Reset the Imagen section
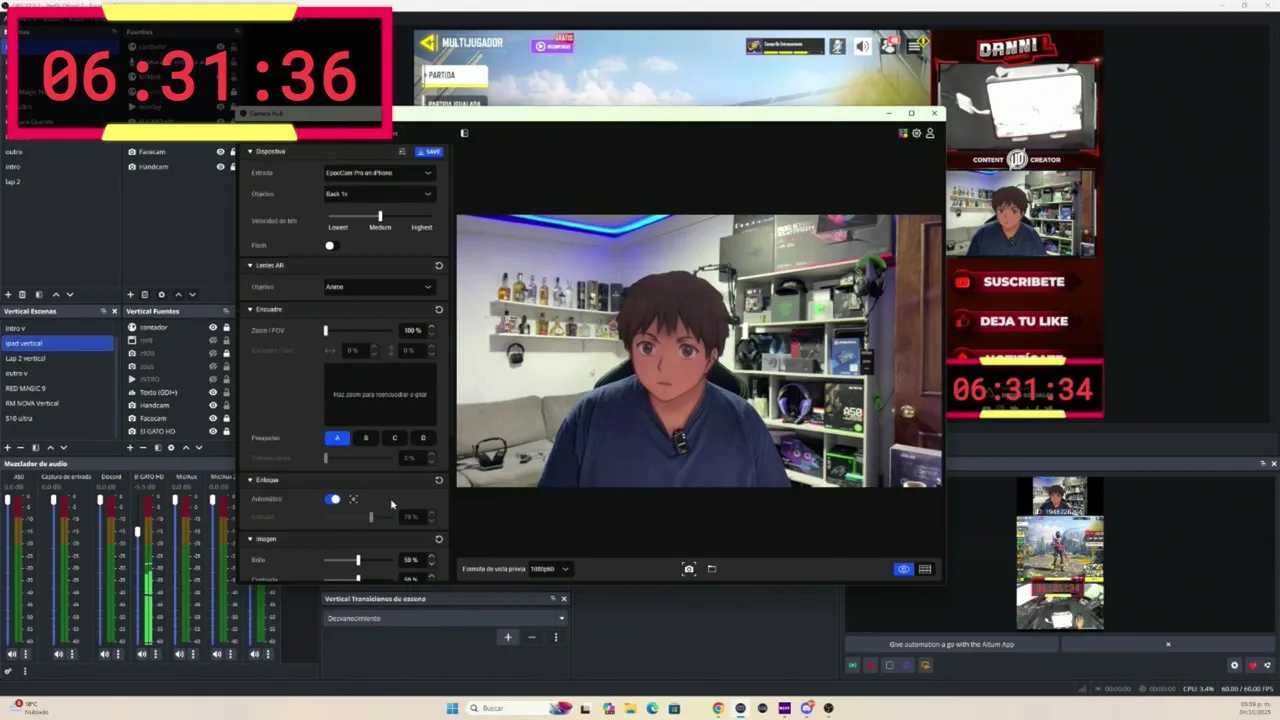The width and height of the screenshot is (1280, 720). point(438,539)
